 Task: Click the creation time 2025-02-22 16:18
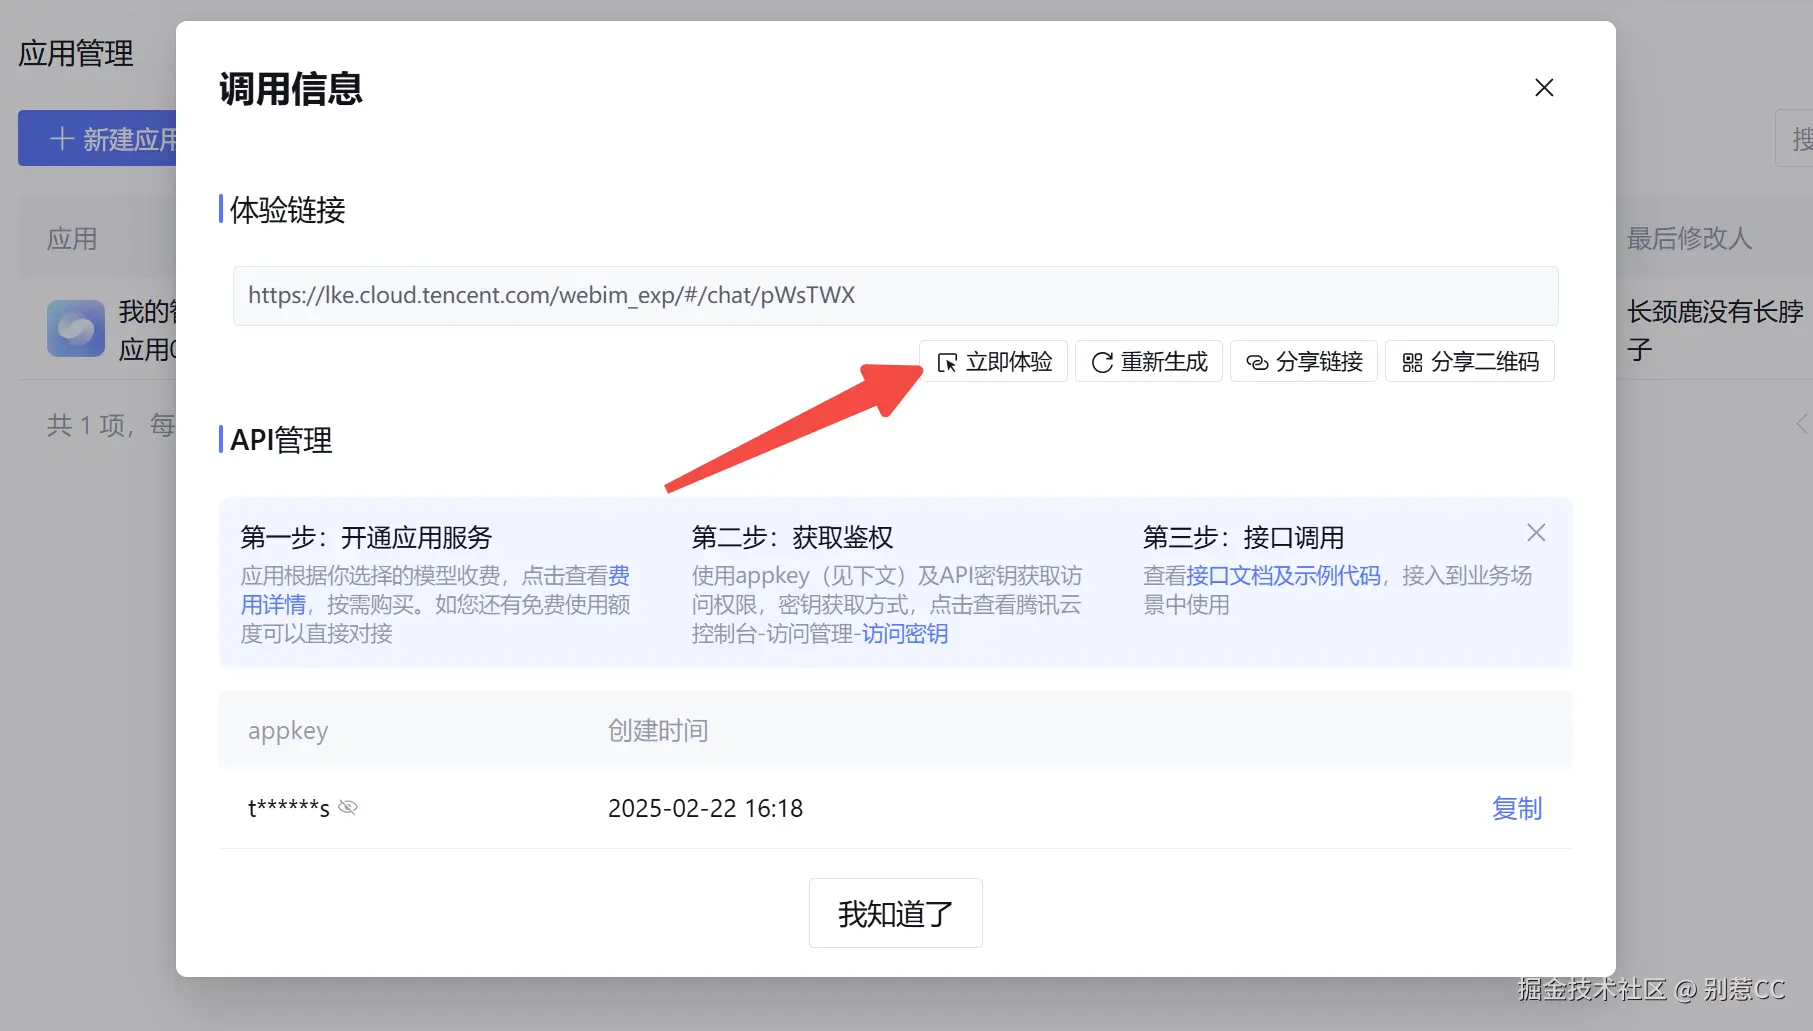tap(706, 808)
